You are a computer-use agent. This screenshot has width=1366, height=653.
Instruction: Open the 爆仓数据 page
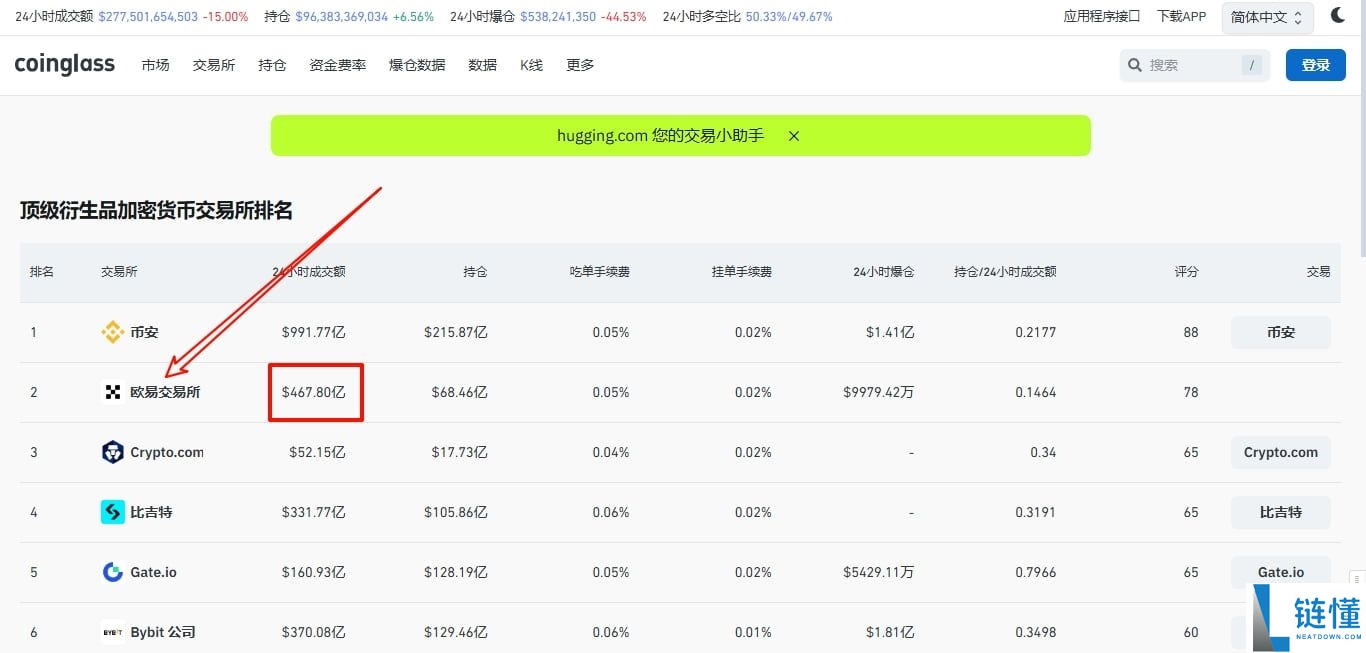[x=416, y=64]
